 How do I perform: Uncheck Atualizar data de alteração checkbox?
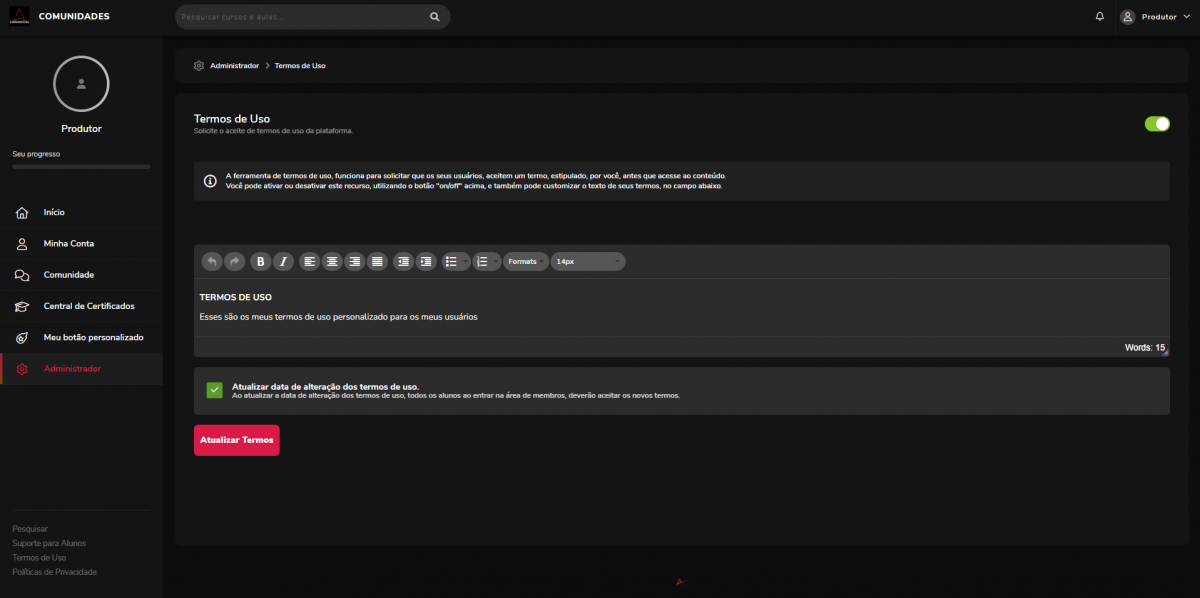click(x=214, y=390)
